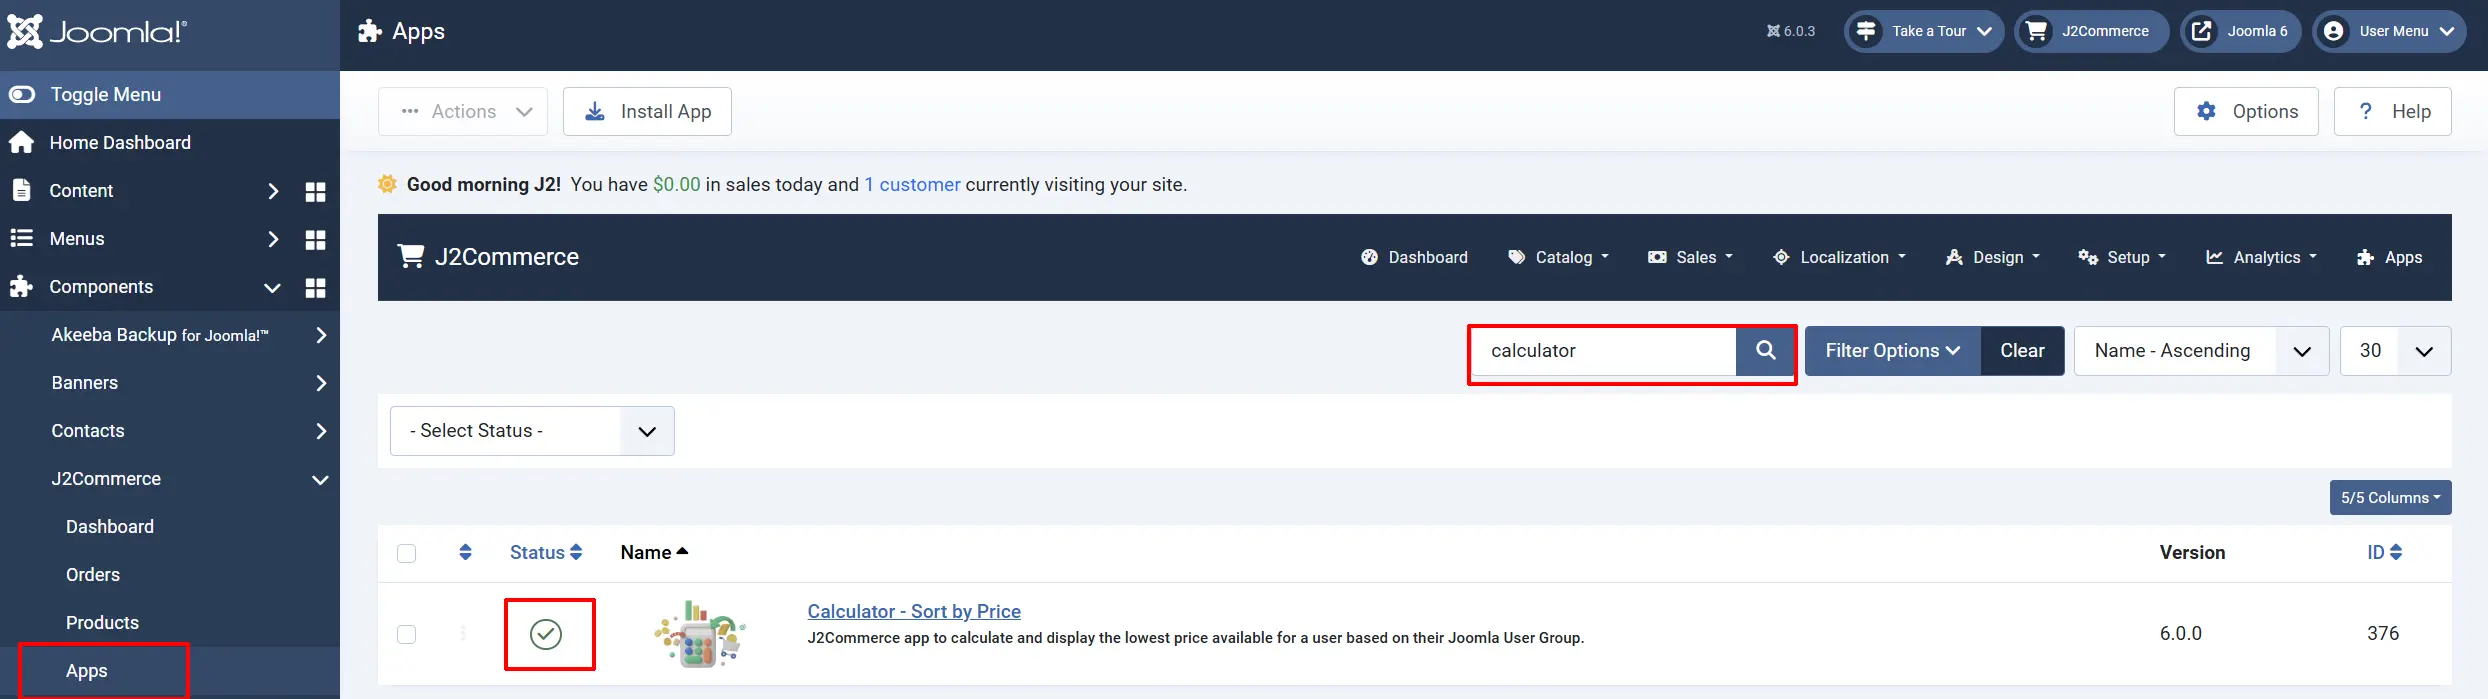Expand the Contacts submenu arrow

click(x=321, y=431)
